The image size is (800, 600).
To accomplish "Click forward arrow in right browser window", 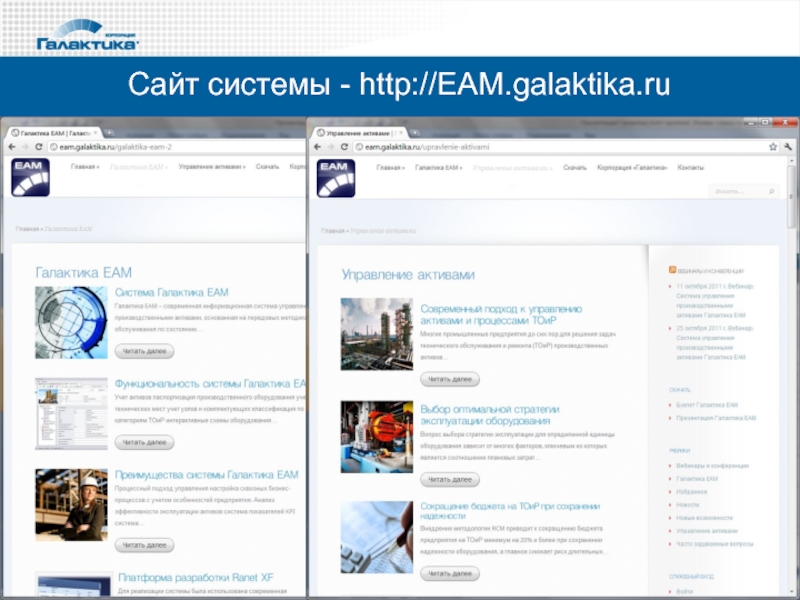I will pyautogui.click(x=331, y=147).
